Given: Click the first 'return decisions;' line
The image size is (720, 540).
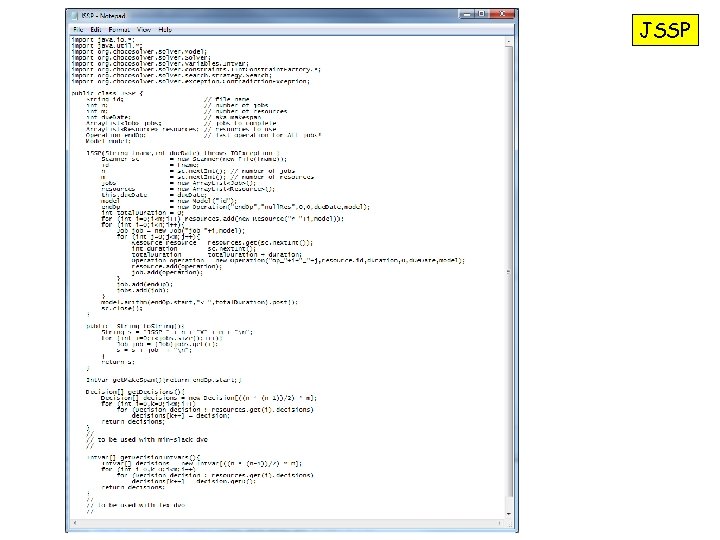Looking at the screenshot, I should click(x=133, y=422).
